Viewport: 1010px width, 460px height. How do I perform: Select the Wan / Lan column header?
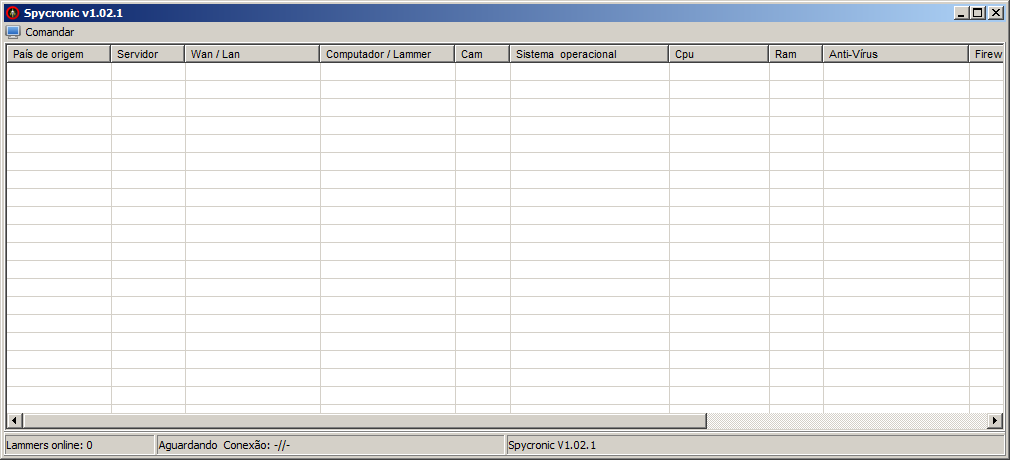(252, 54)
